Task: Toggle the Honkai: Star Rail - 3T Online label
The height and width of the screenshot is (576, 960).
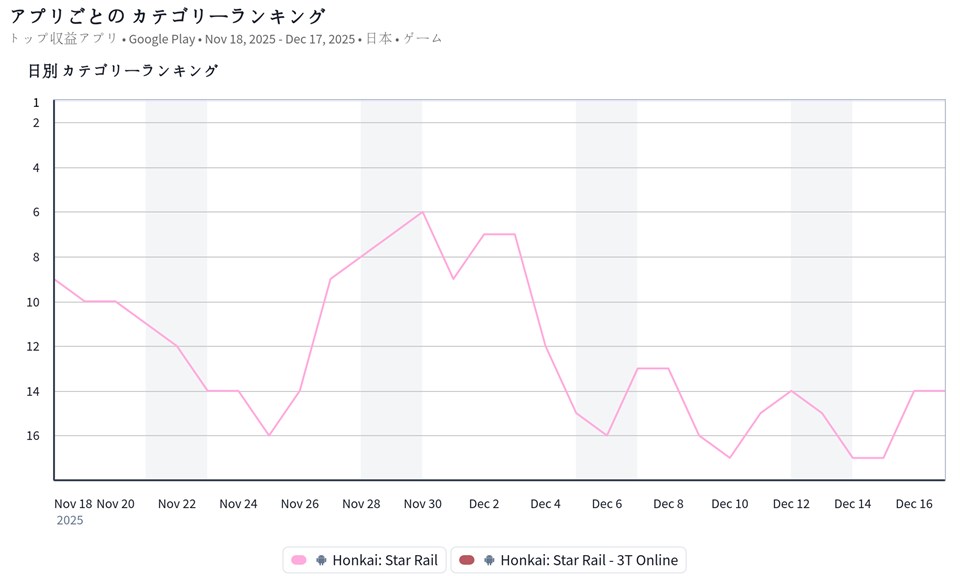Action: coord(588,560)
